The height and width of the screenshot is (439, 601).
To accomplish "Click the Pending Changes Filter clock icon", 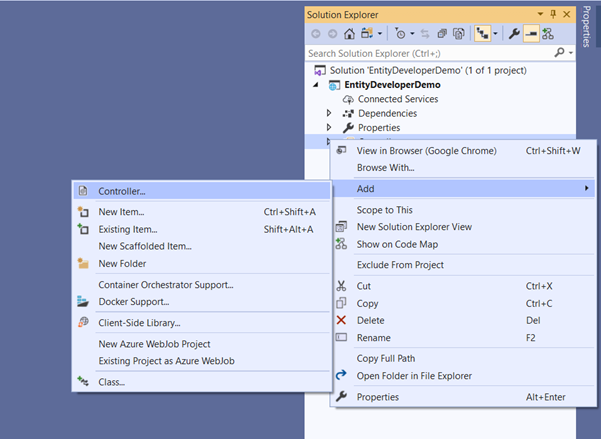I will click(x=400, y=34).
